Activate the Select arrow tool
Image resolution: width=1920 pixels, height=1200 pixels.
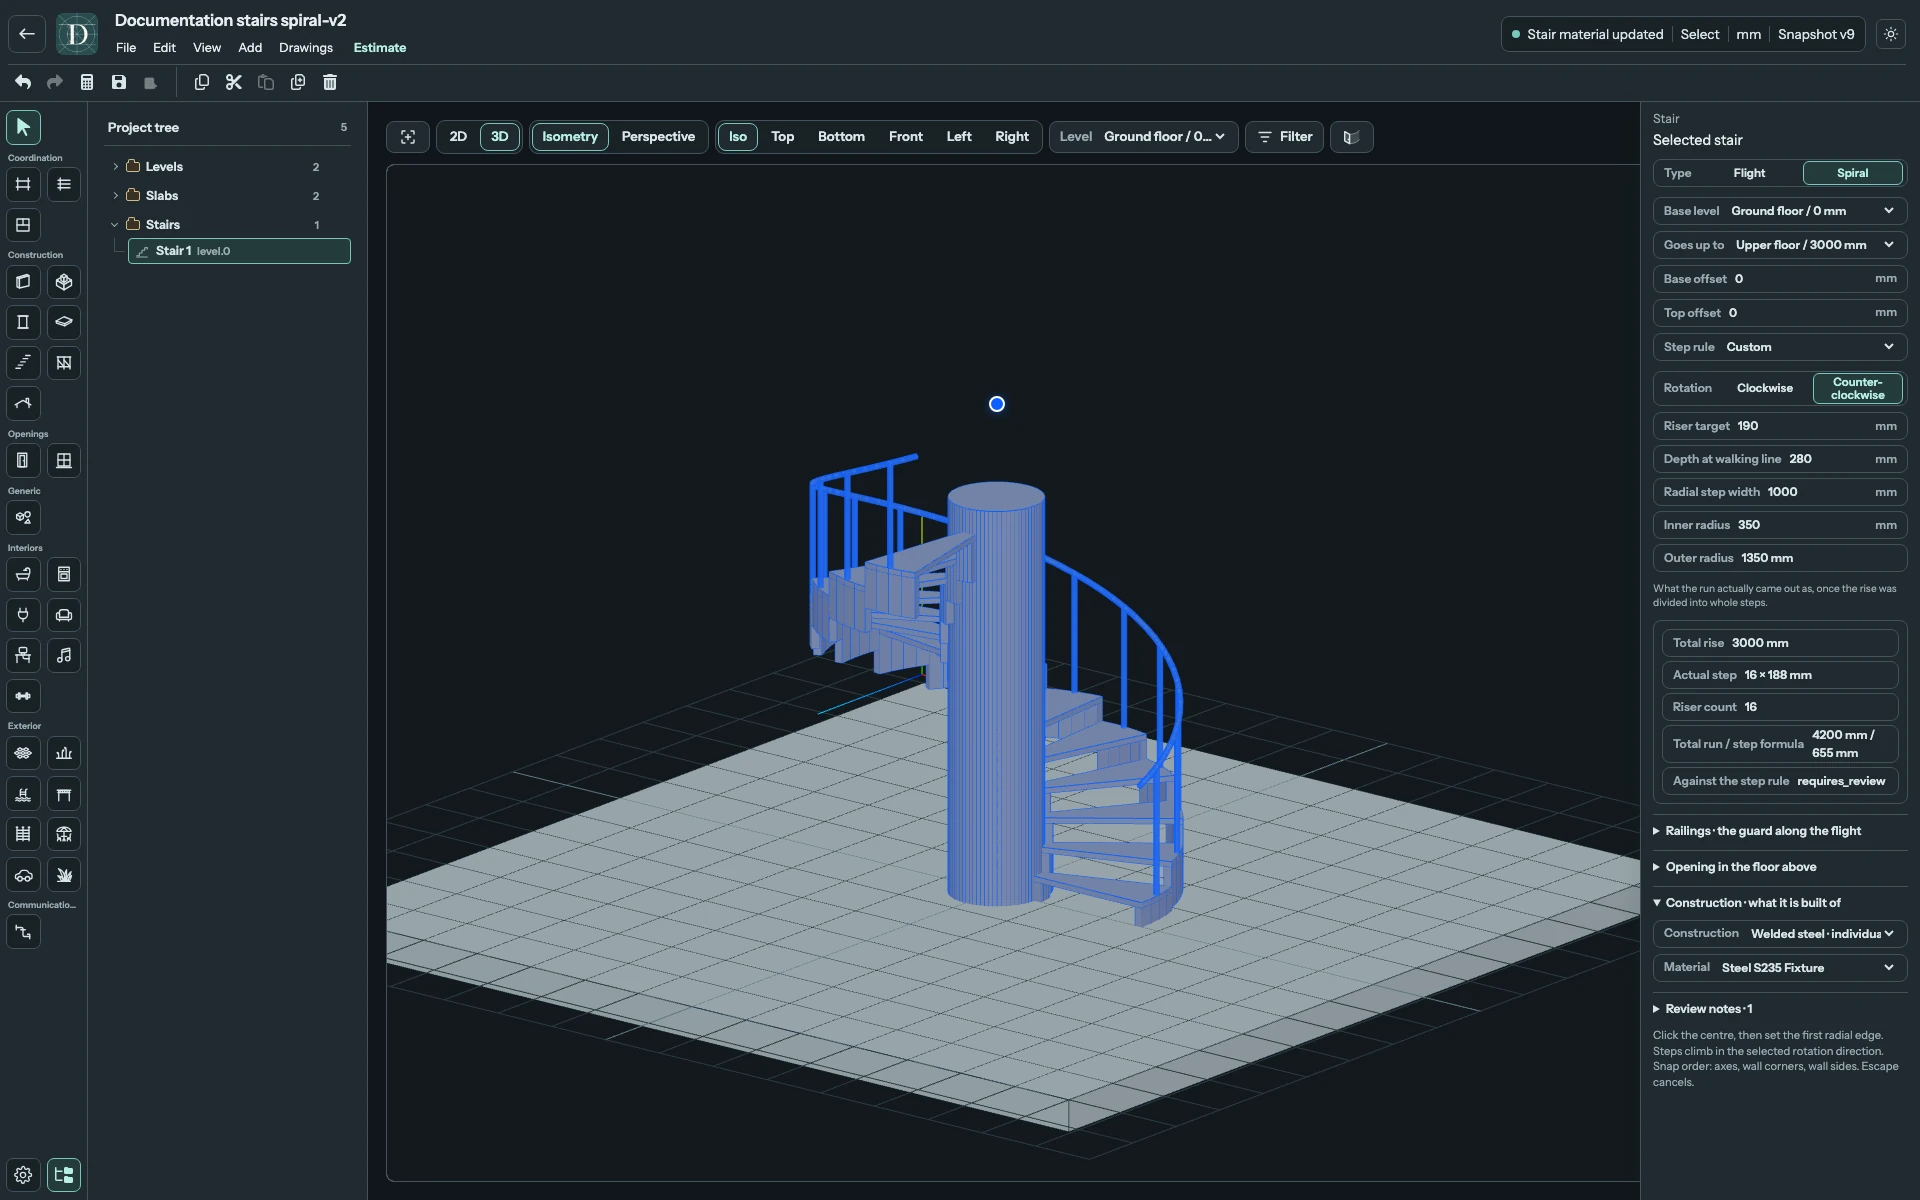[x=23, y=128]
